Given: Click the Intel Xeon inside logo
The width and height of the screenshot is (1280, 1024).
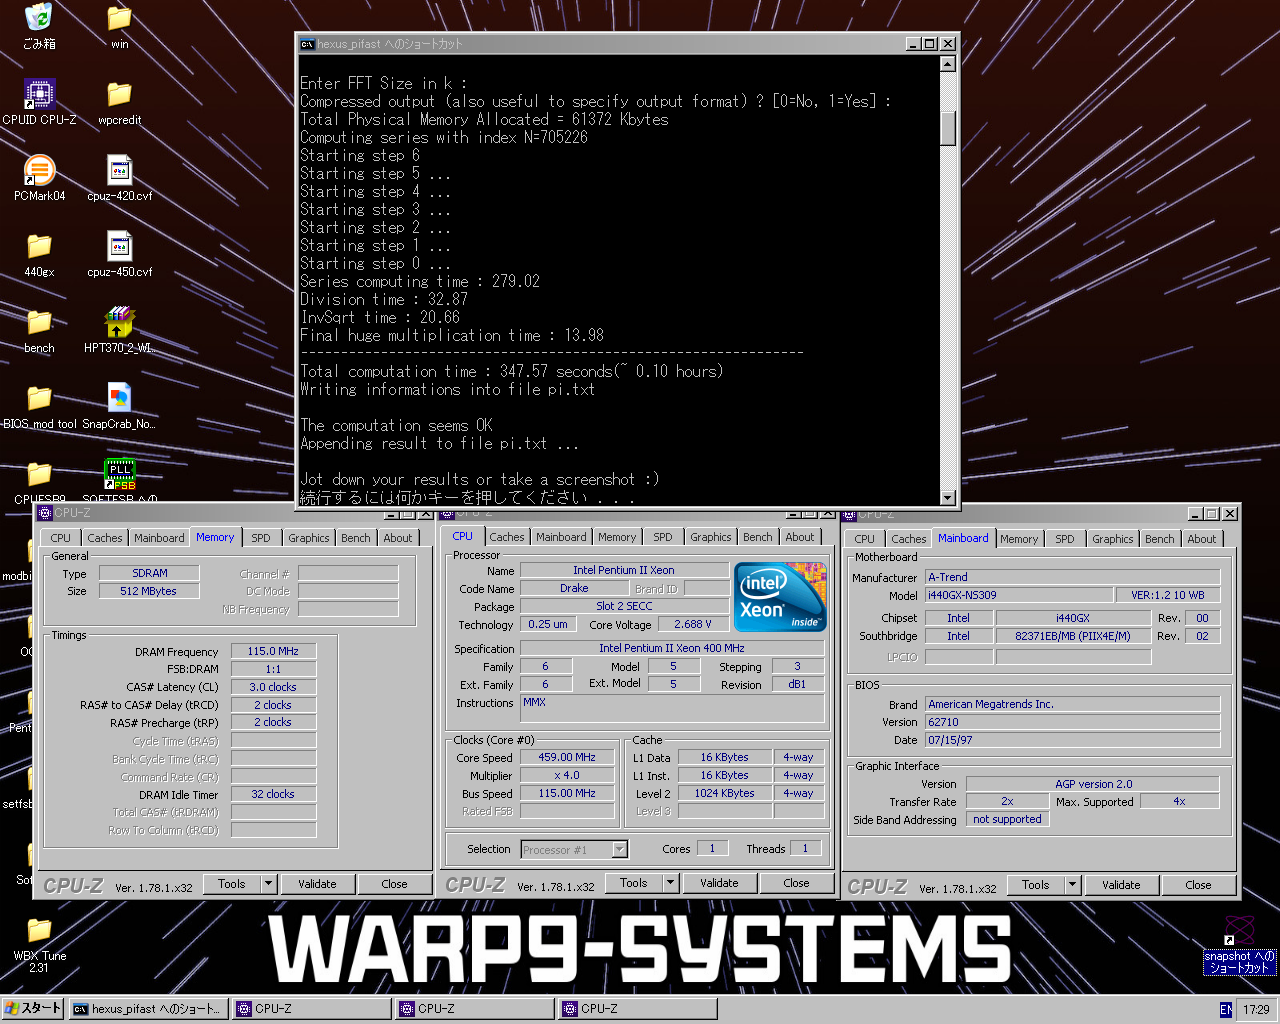Looking at the screenshot, I should [x=780, y=597].
